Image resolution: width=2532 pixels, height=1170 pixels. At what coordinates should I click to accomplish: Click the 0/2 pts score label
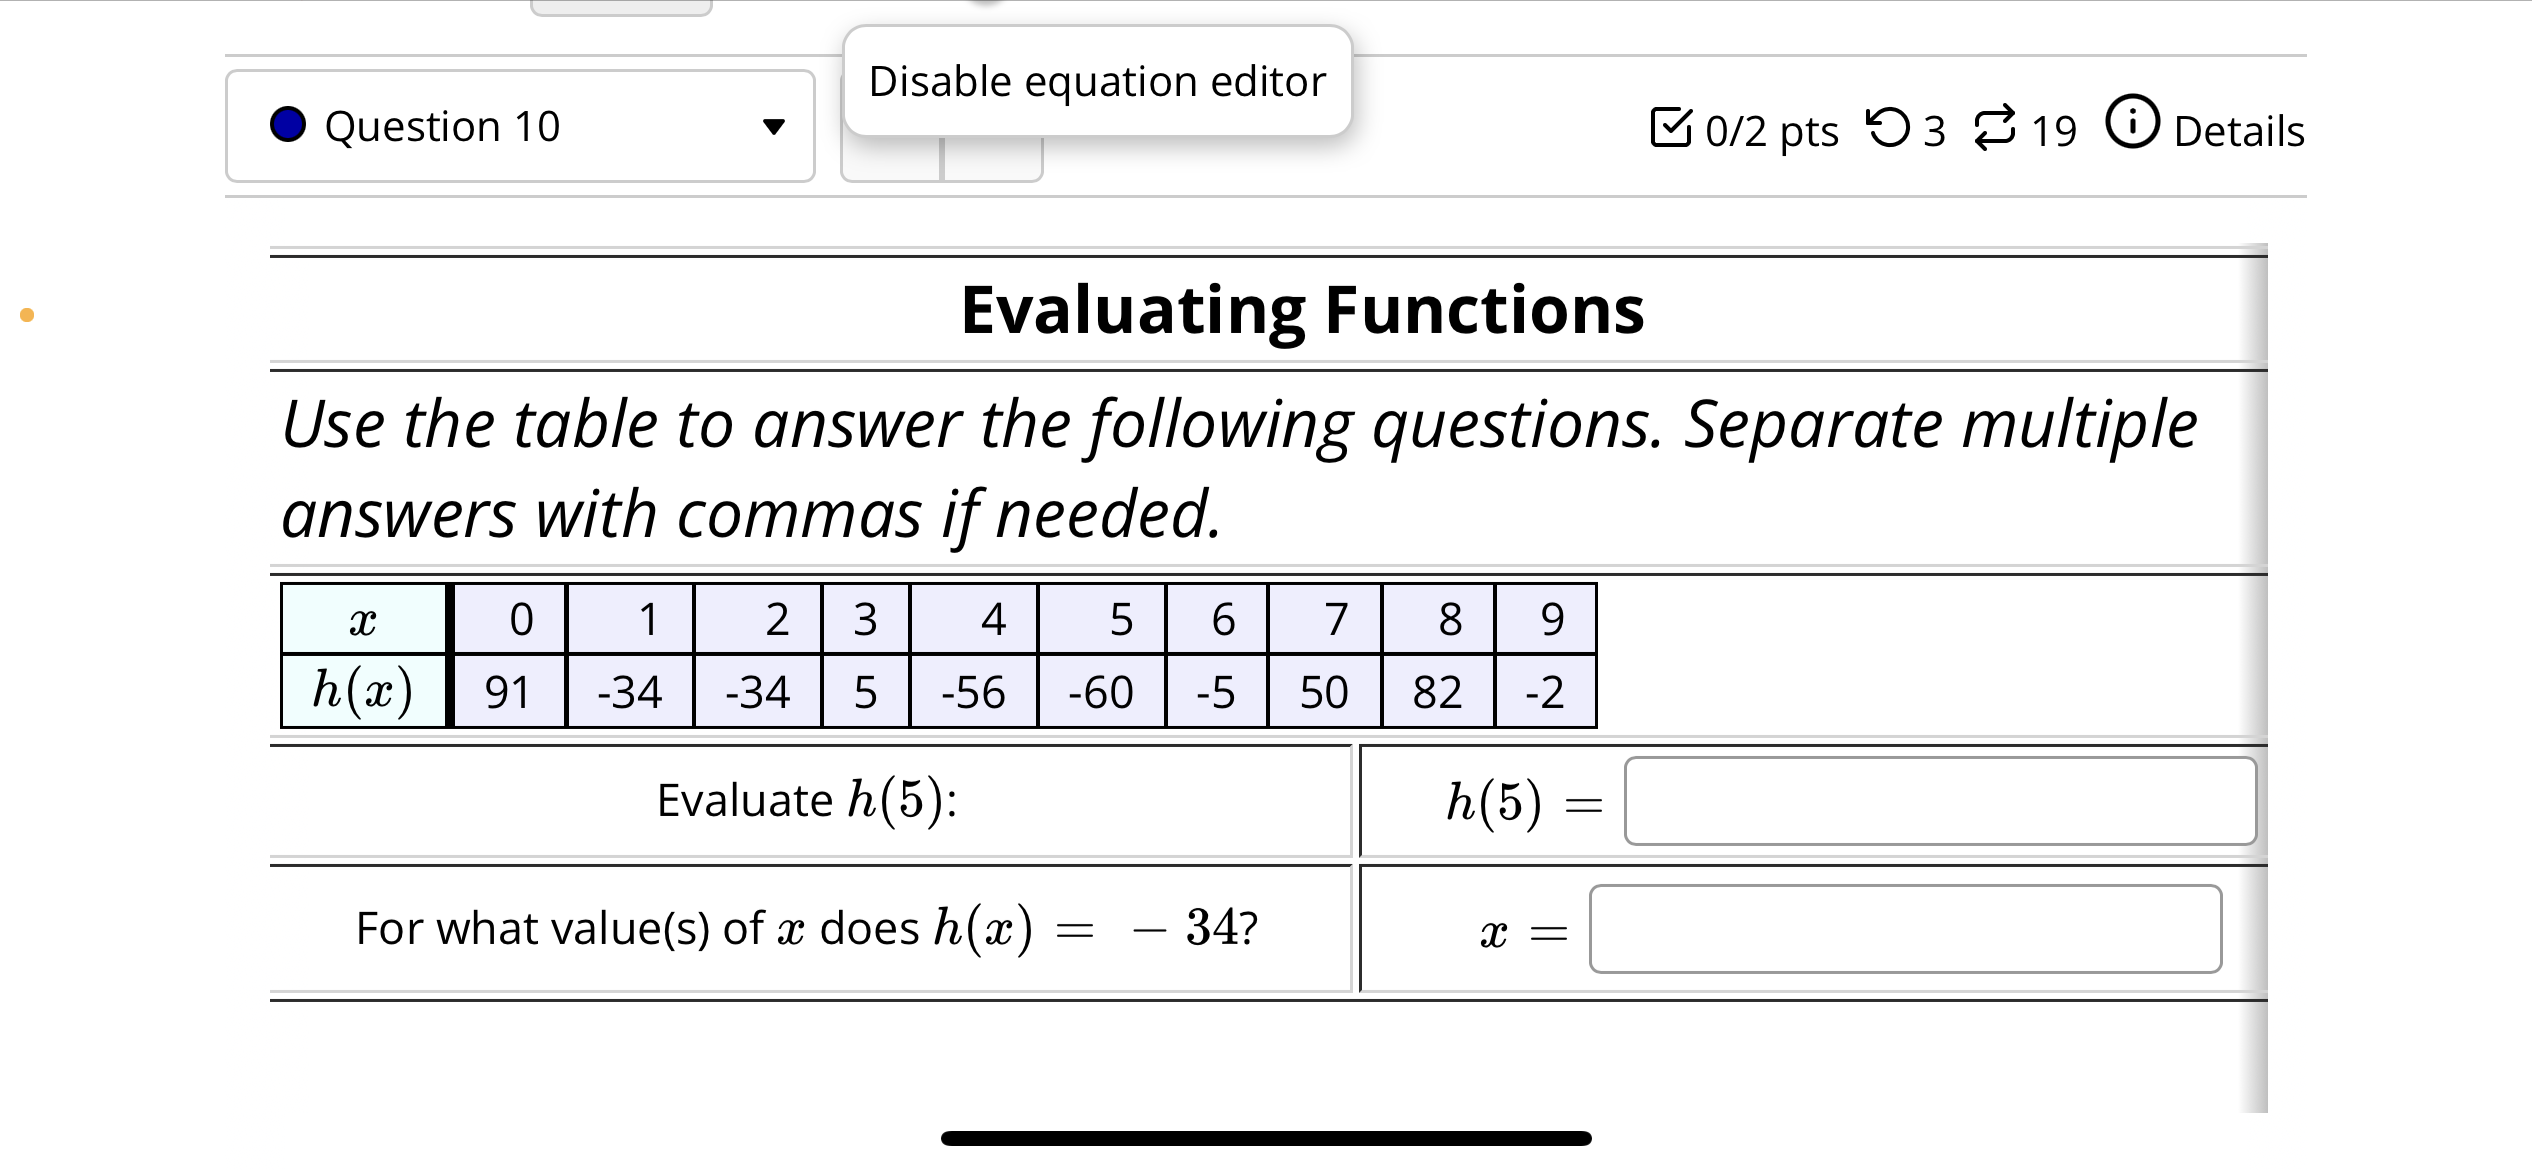point(1771,131)
